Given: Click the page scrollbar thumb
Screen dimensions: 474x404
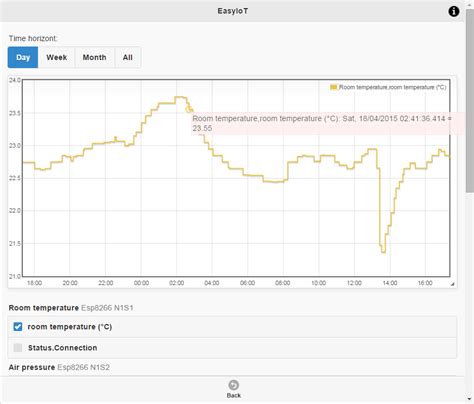Looking at the screenshot, I should pos(470,100).
